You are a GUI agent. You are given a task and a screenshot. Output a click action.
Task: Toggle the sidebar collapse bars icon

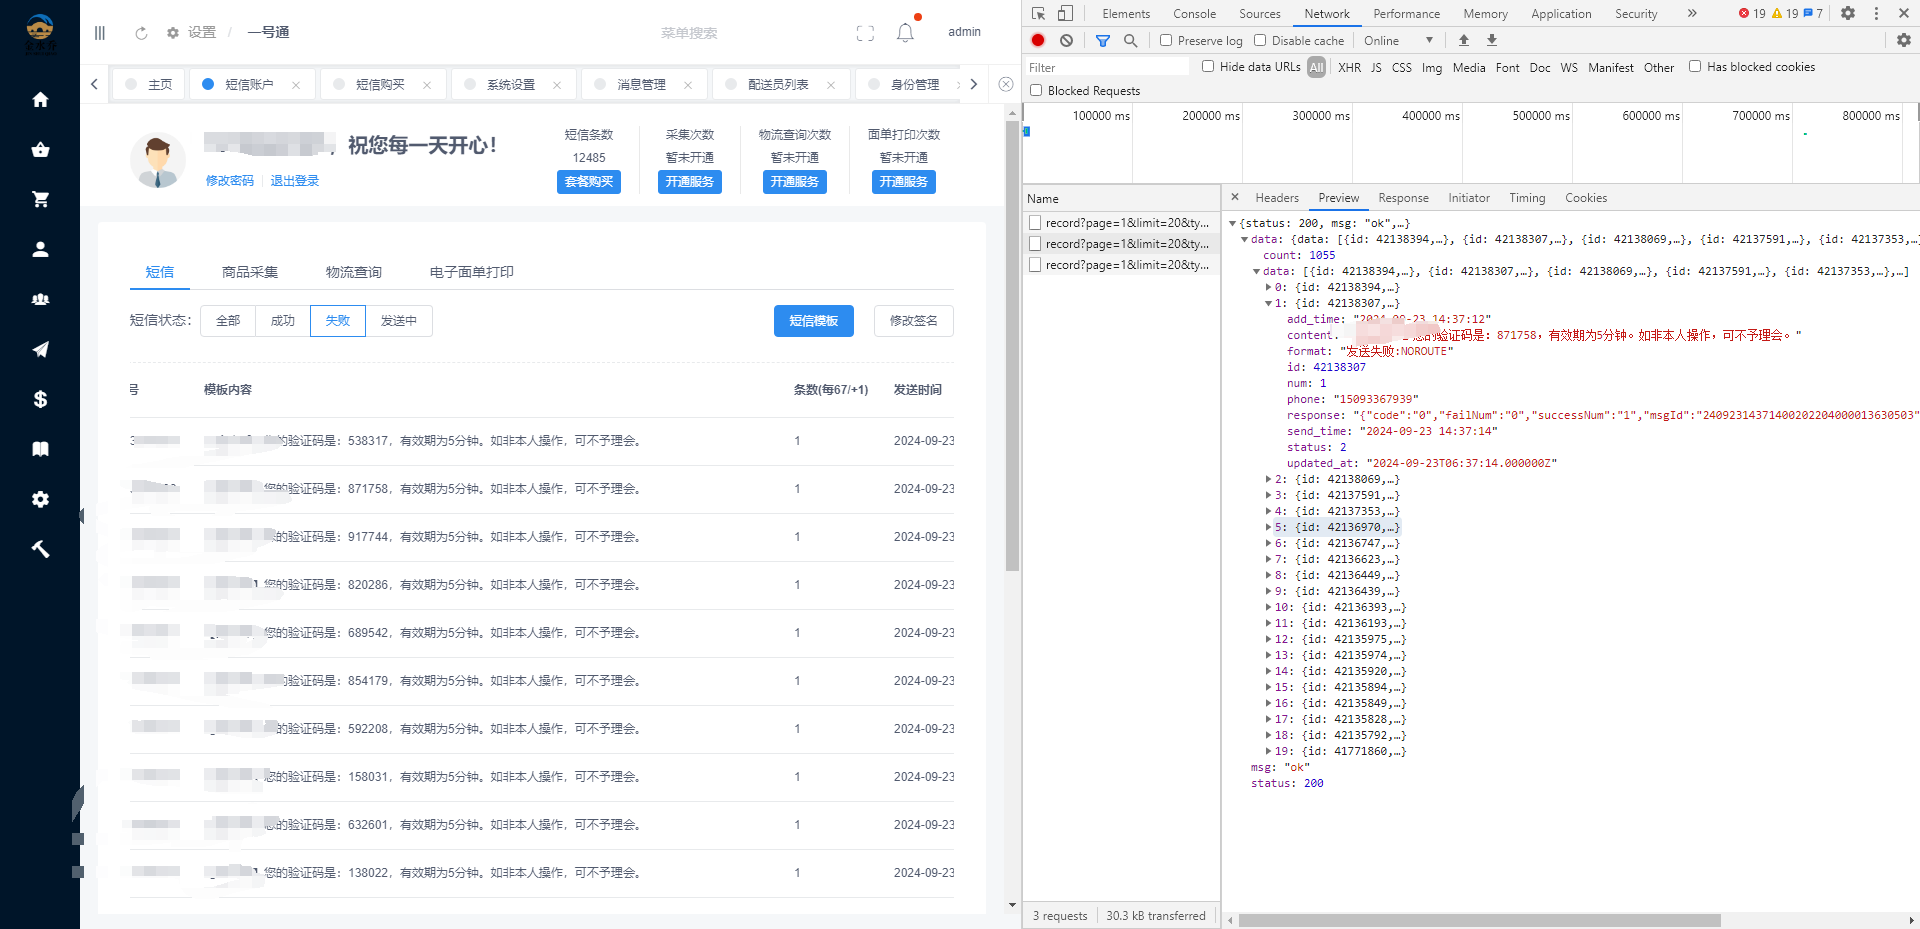100,33
